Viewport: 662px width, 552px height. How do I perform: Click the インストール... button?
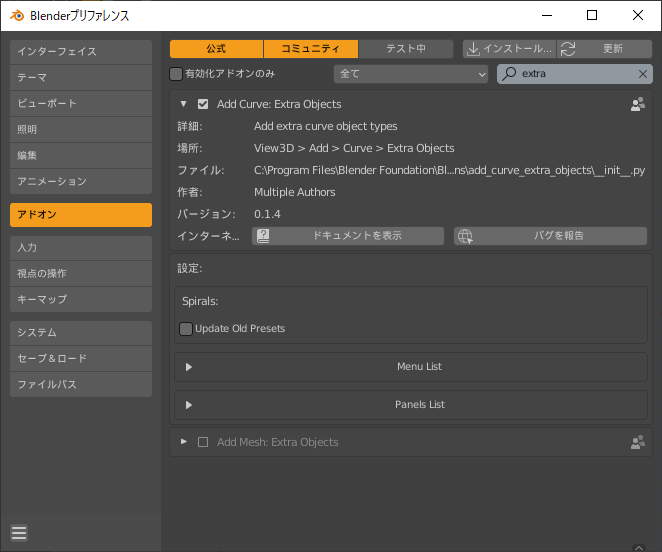pyautogui.click(x=510, y=49)
